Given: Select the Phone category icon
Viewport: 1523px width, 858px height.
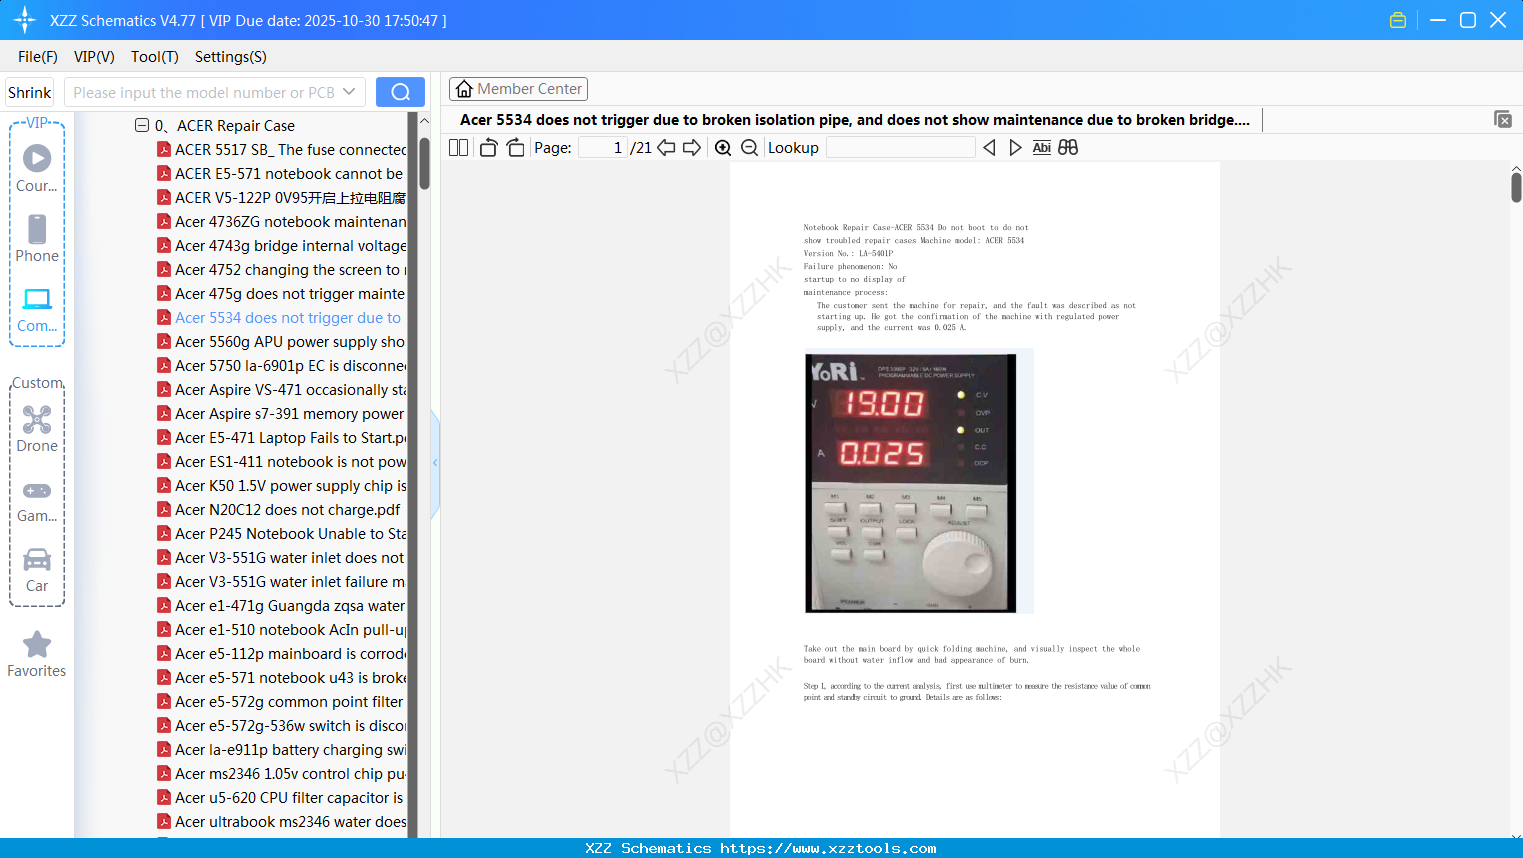Looking at the screenshot, I should 37,229.
